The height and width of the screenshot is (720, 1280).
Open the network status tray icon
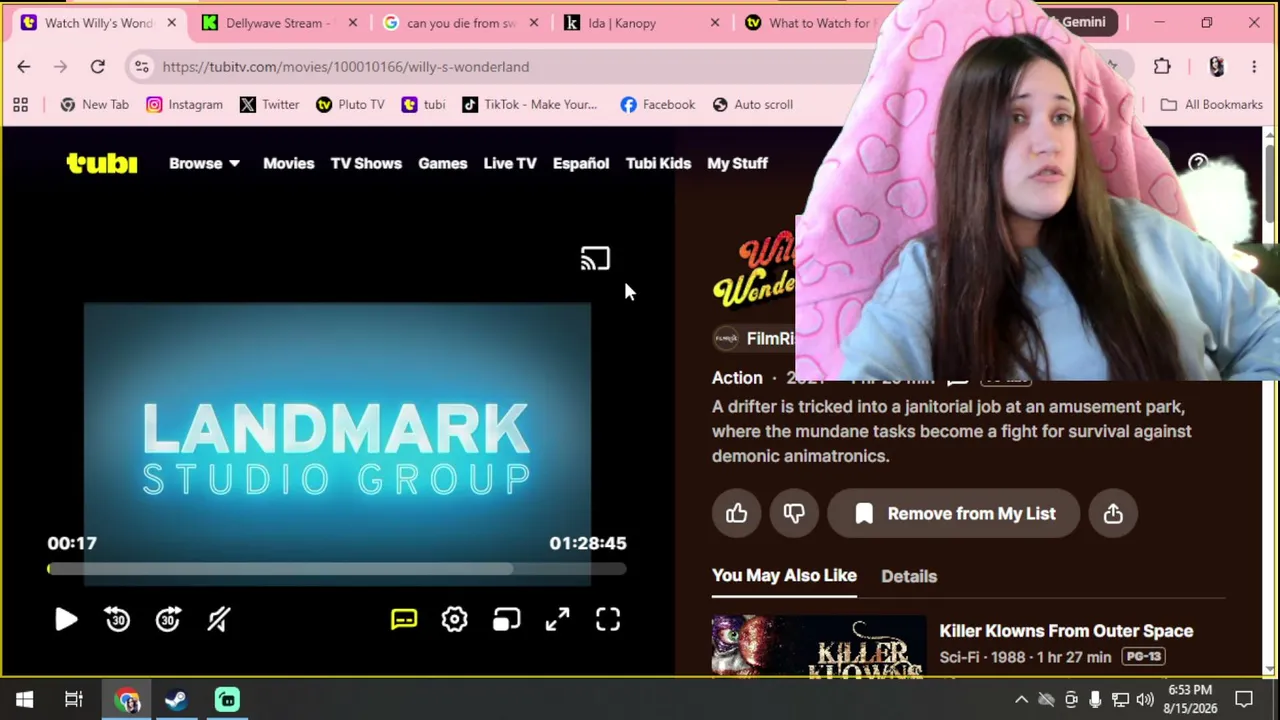1120,700
